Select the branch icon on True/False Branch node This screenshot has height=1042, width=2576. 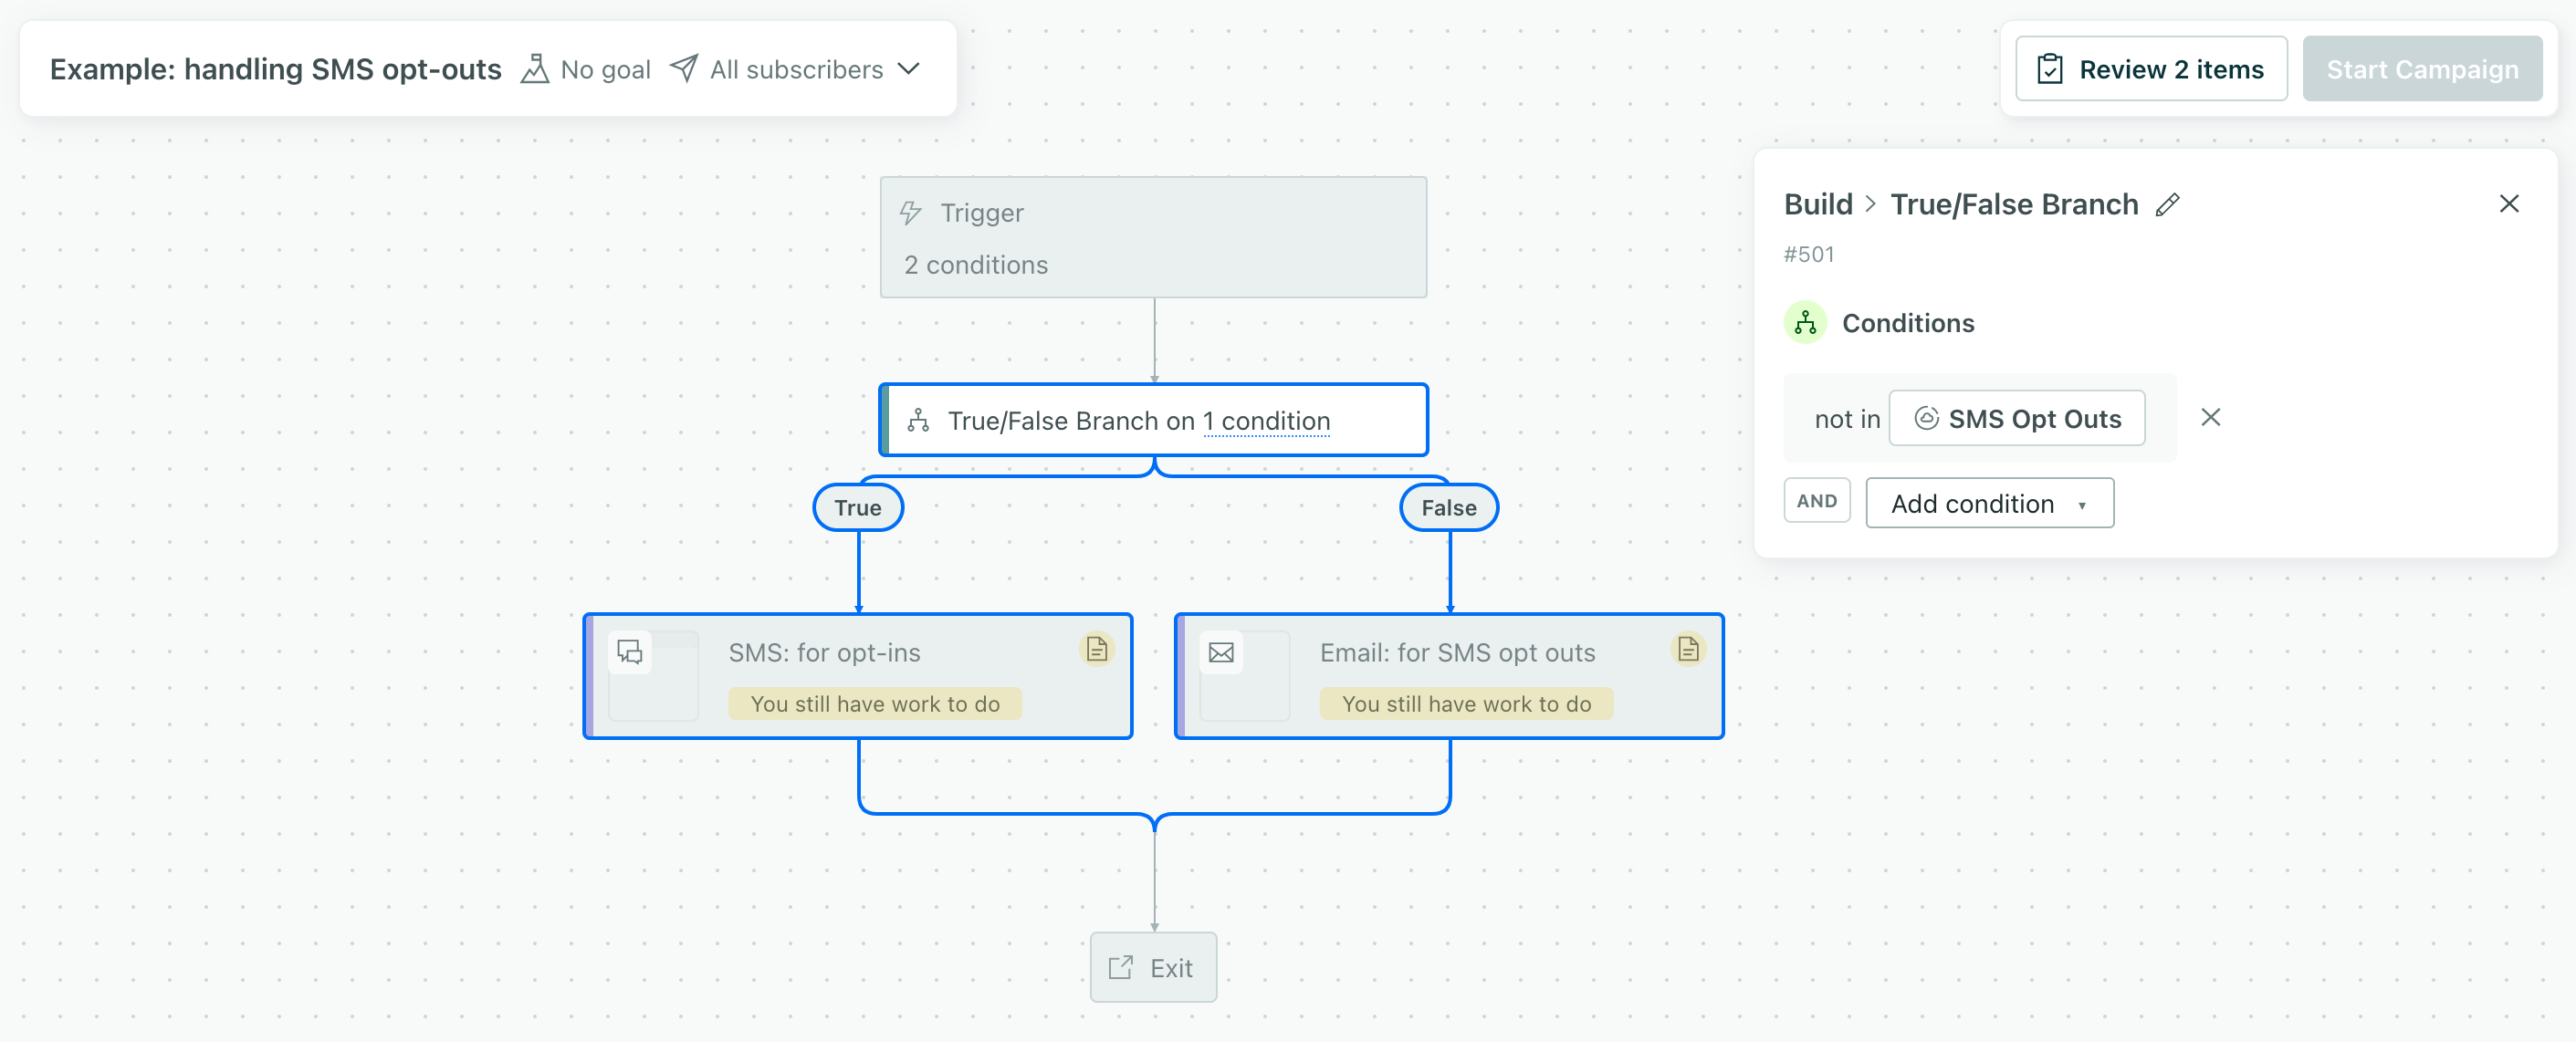point(918,420)
